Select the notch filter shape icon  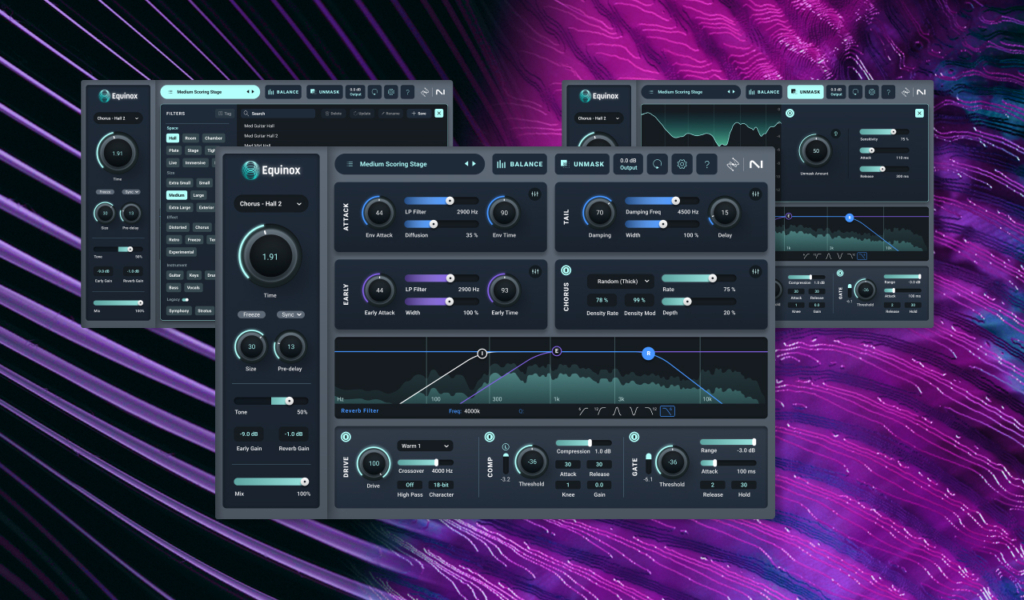point(634,410)
